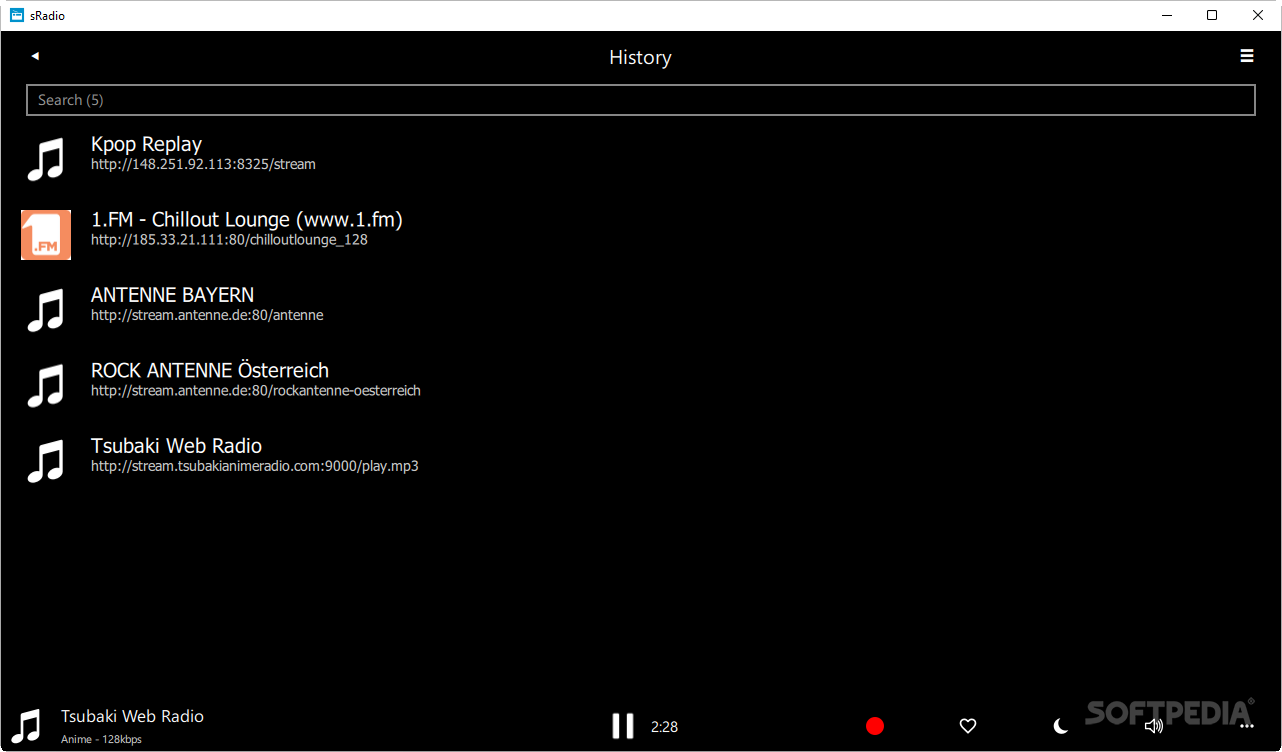Maximize the sRadio window
Screen dimensions: 1282x752
(x=1212, y=15)
